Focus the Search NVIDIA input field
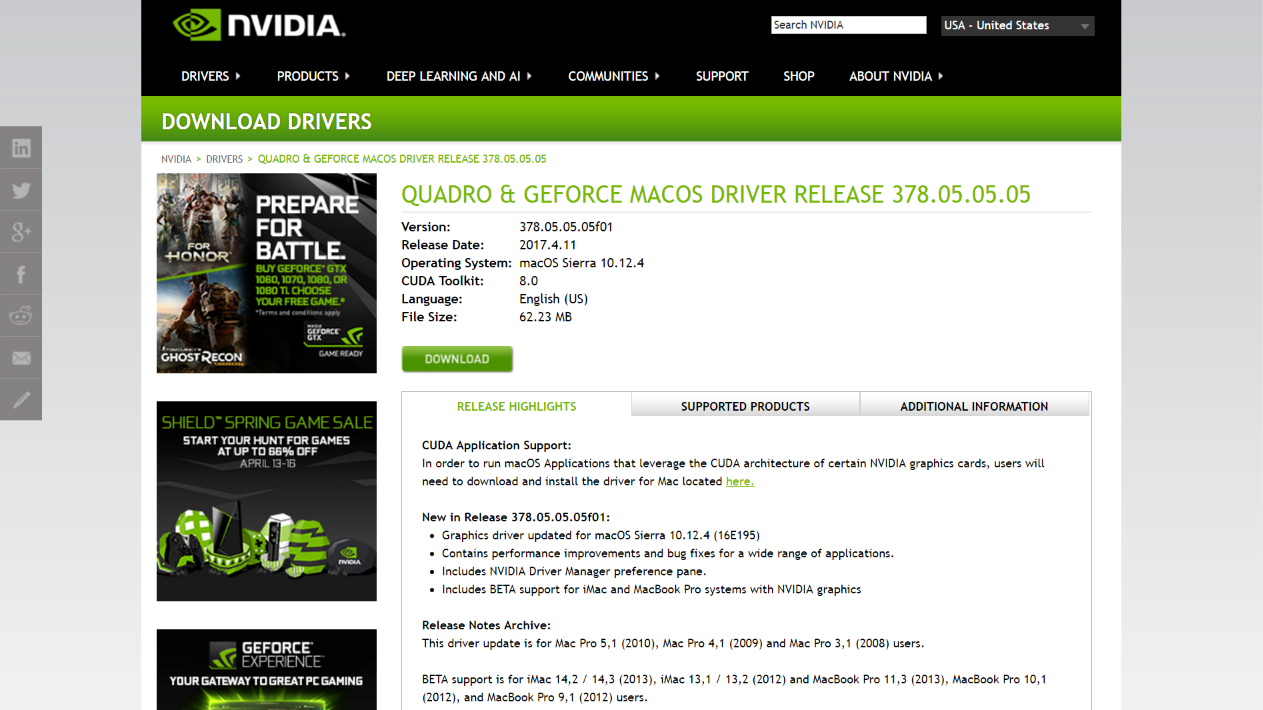 [848, 25]
